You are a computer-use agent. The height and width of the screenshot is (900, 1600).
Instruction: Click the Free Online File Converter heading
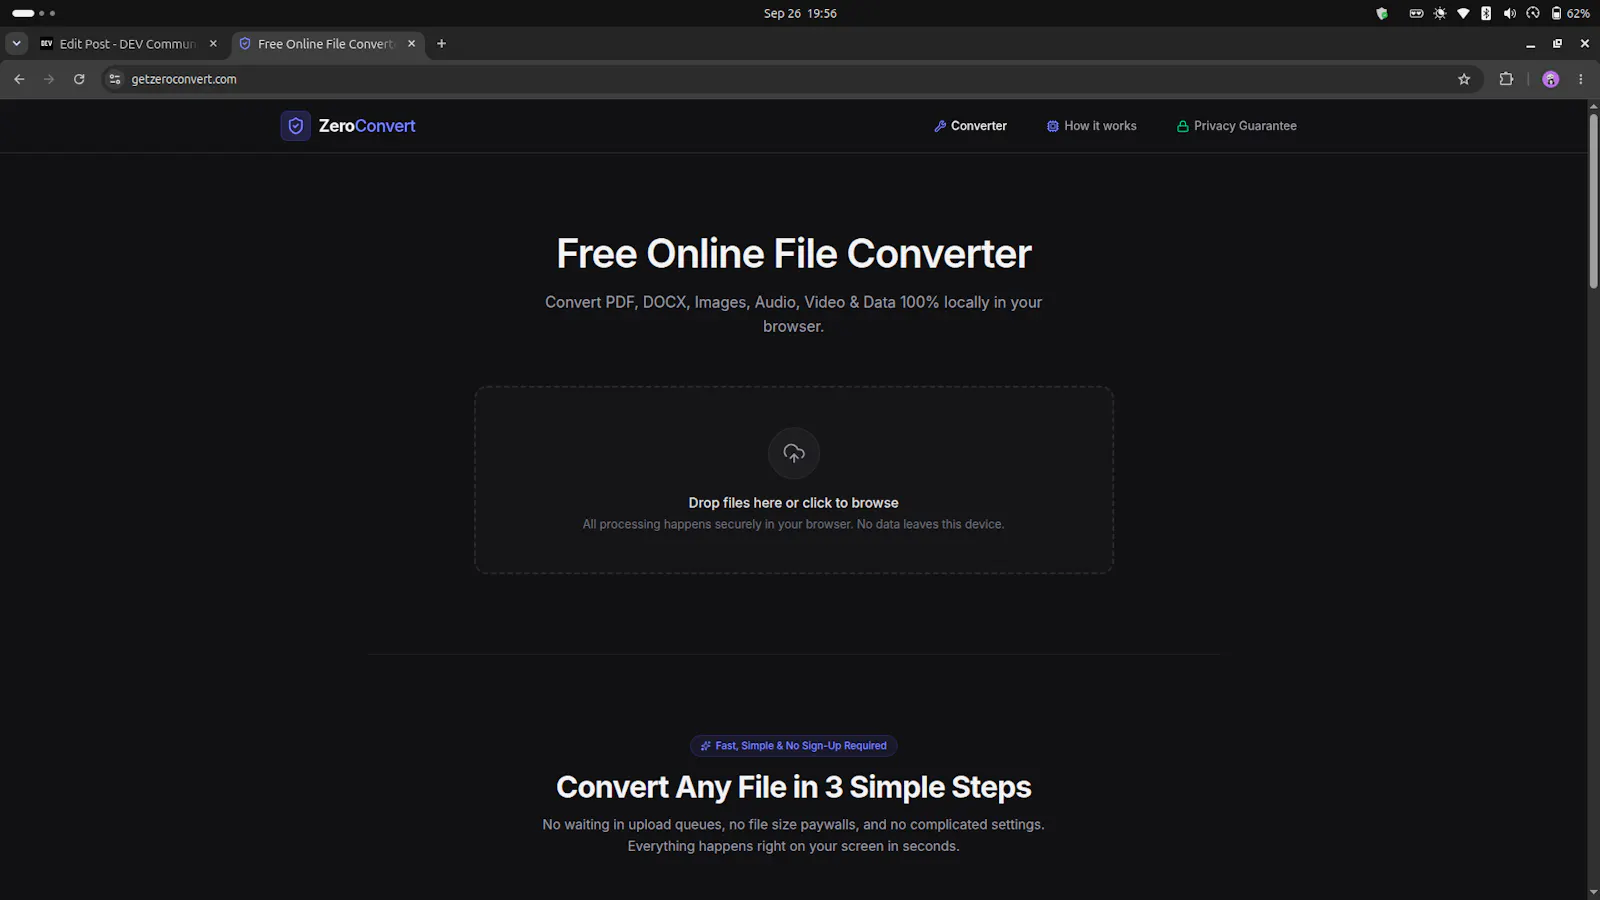pyautogui.click(x=794, y=253)
